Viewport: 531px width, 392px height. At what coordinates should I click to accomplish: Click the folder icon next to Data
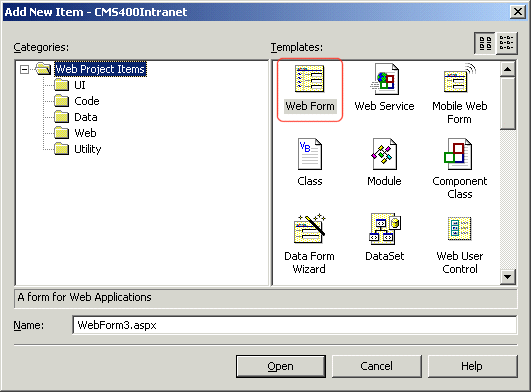tap(62, 117)
